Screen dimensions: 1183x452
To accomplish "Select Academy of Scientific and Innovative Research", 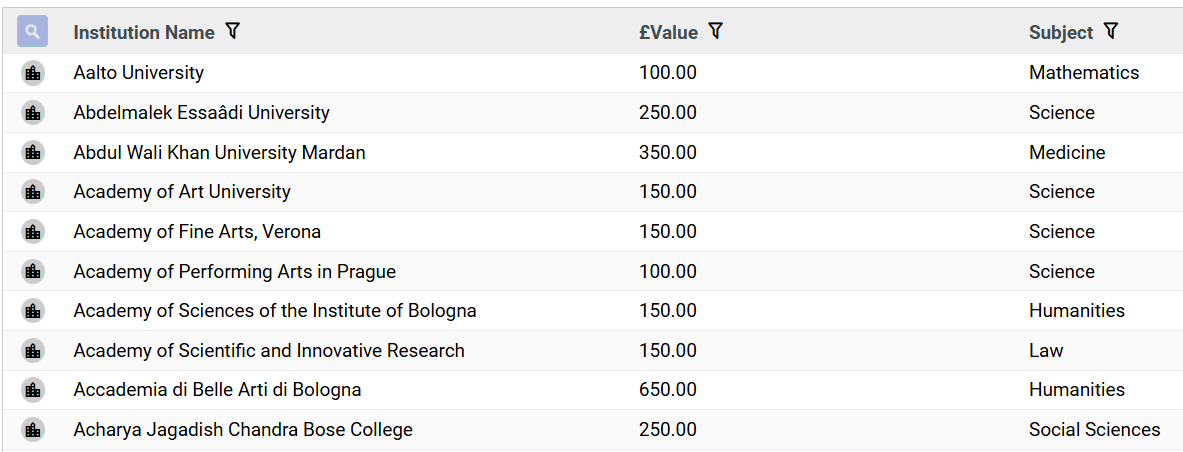I will click(269, 351).
